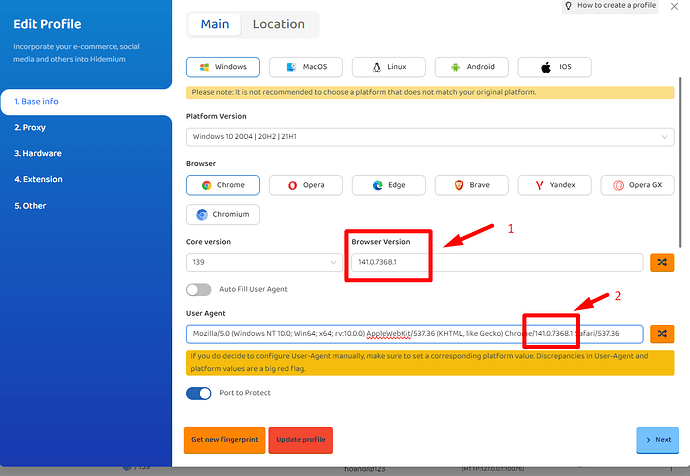
Task: Select the Chrome browser option
Action: (x=223, y=185)
